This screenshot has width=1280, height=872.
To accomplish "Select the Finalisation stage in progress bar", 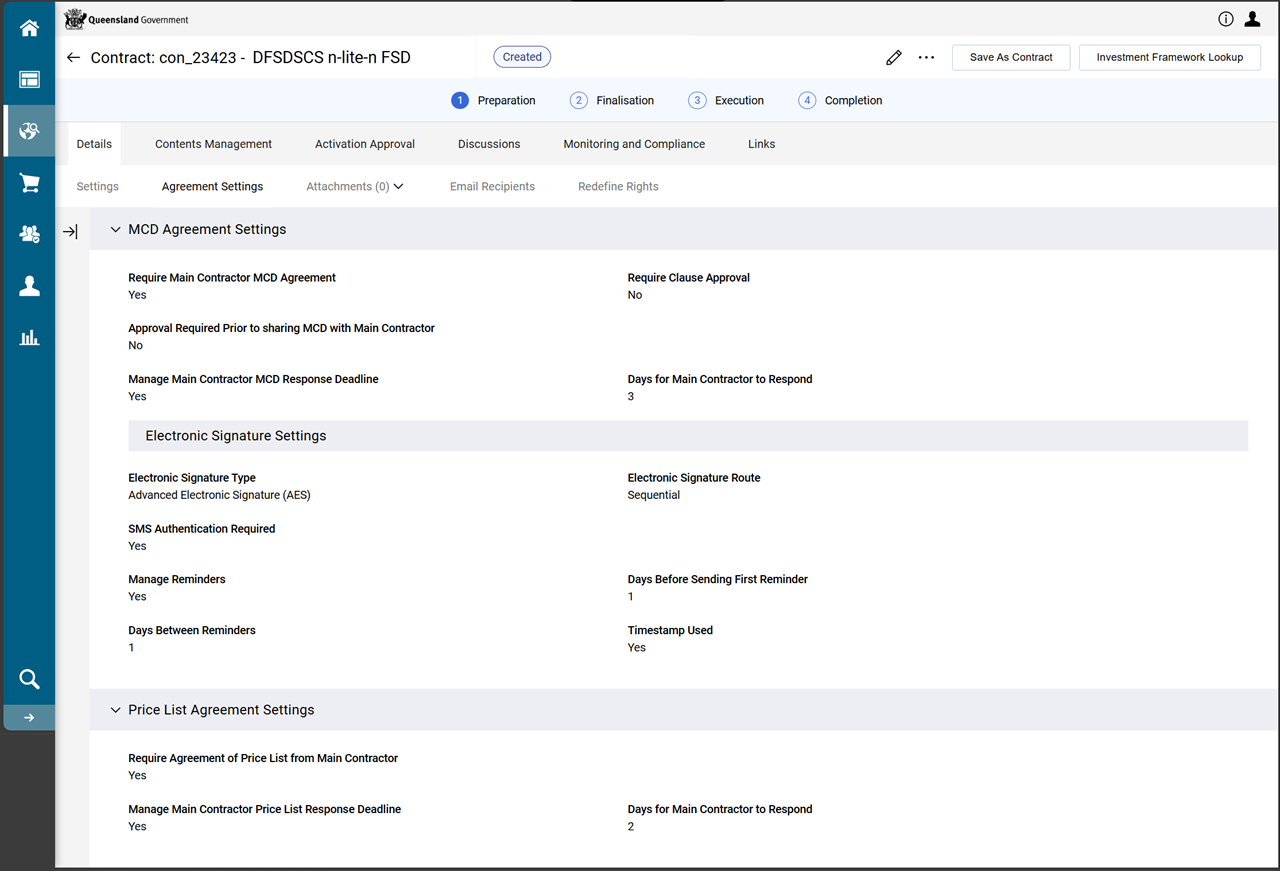I will pyautogui.click(x=611, y=100).
